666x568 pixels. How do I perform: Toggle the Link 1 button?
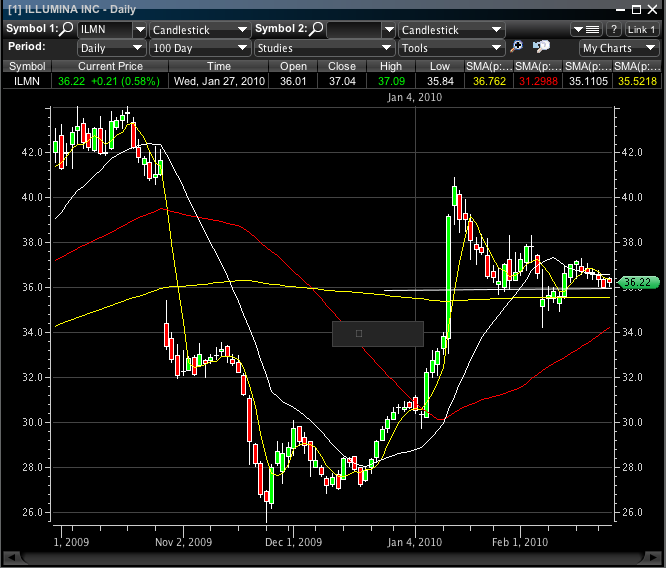[x=641, y=30]
